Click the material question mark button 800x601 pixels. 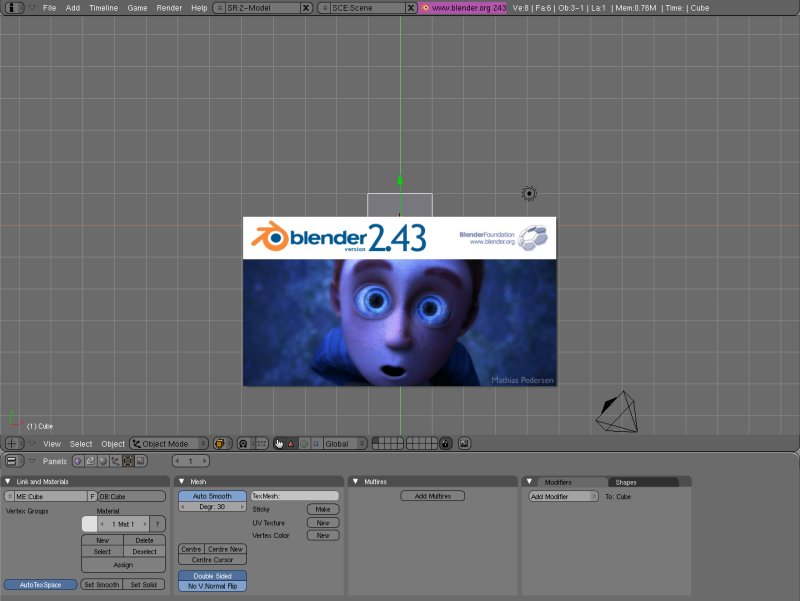[x=158, y=524]
